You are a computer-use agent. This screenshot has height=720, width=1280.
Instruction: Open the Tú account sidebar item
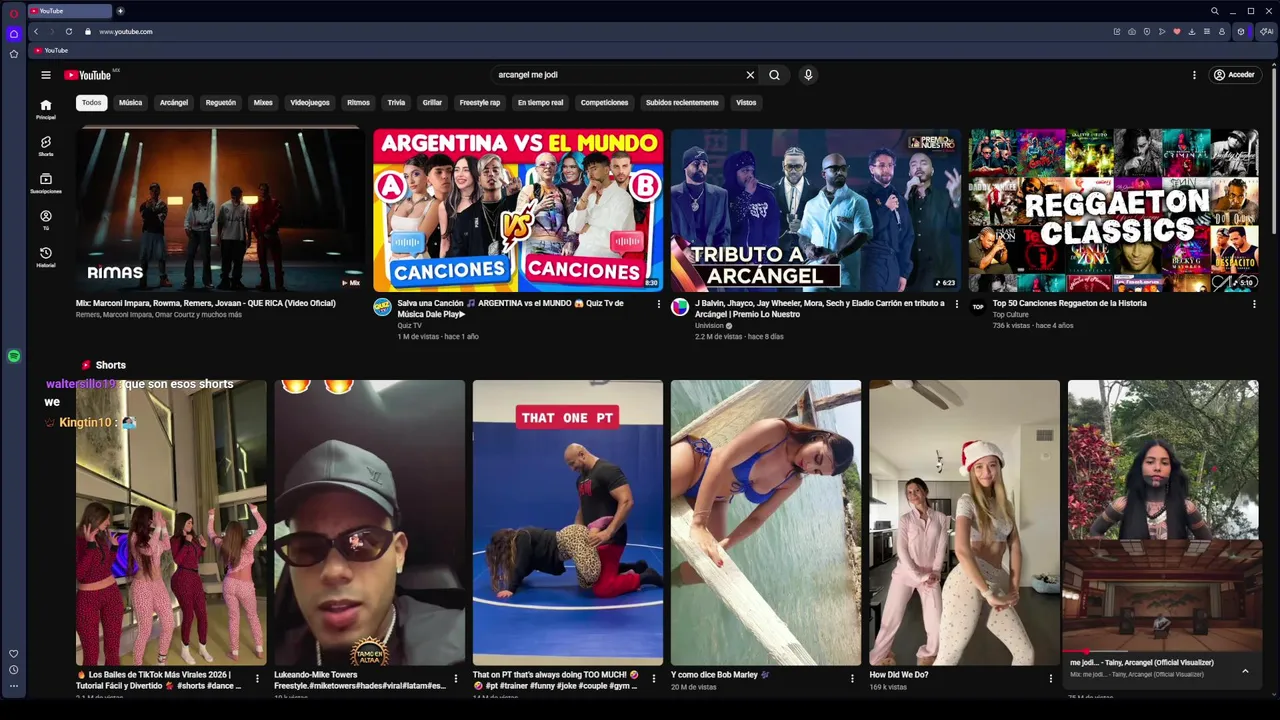pyautogui.click(x=45, y=221)
